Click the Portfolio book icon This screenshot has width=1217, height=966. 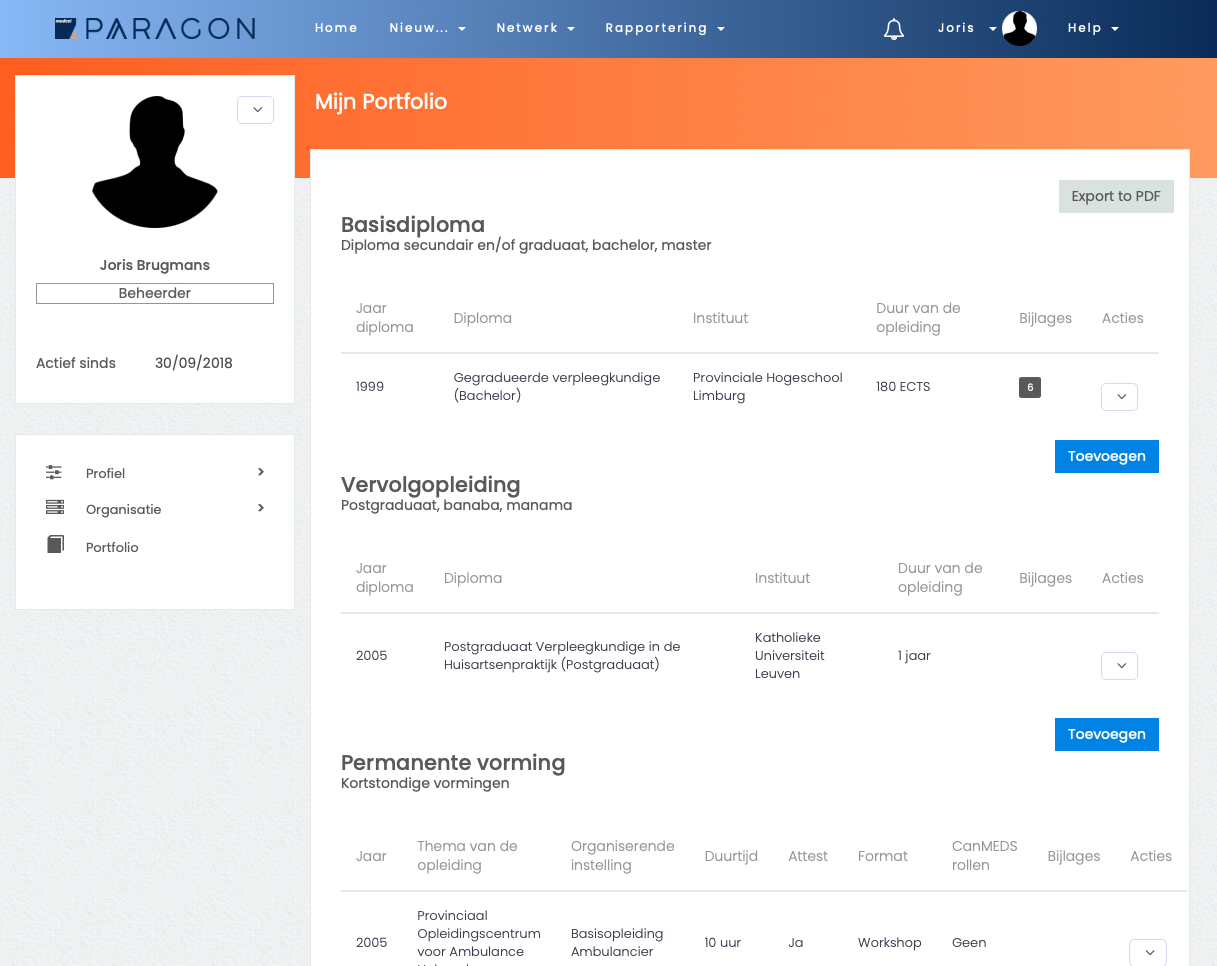pos(55,545)
